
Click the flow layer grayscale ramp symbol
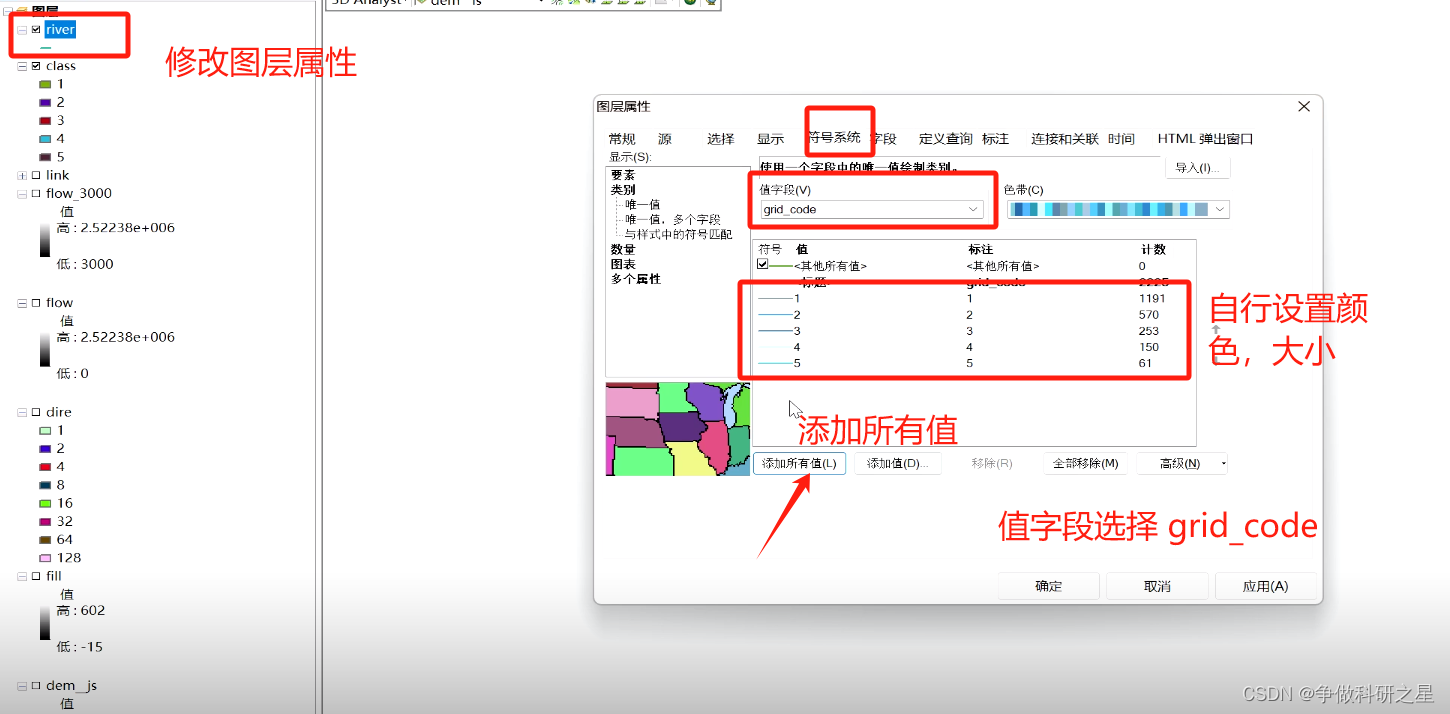pos(45,351)
